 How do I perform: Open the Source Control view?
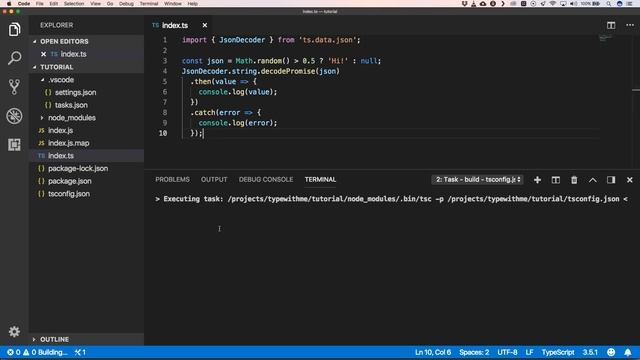point(14,87)
